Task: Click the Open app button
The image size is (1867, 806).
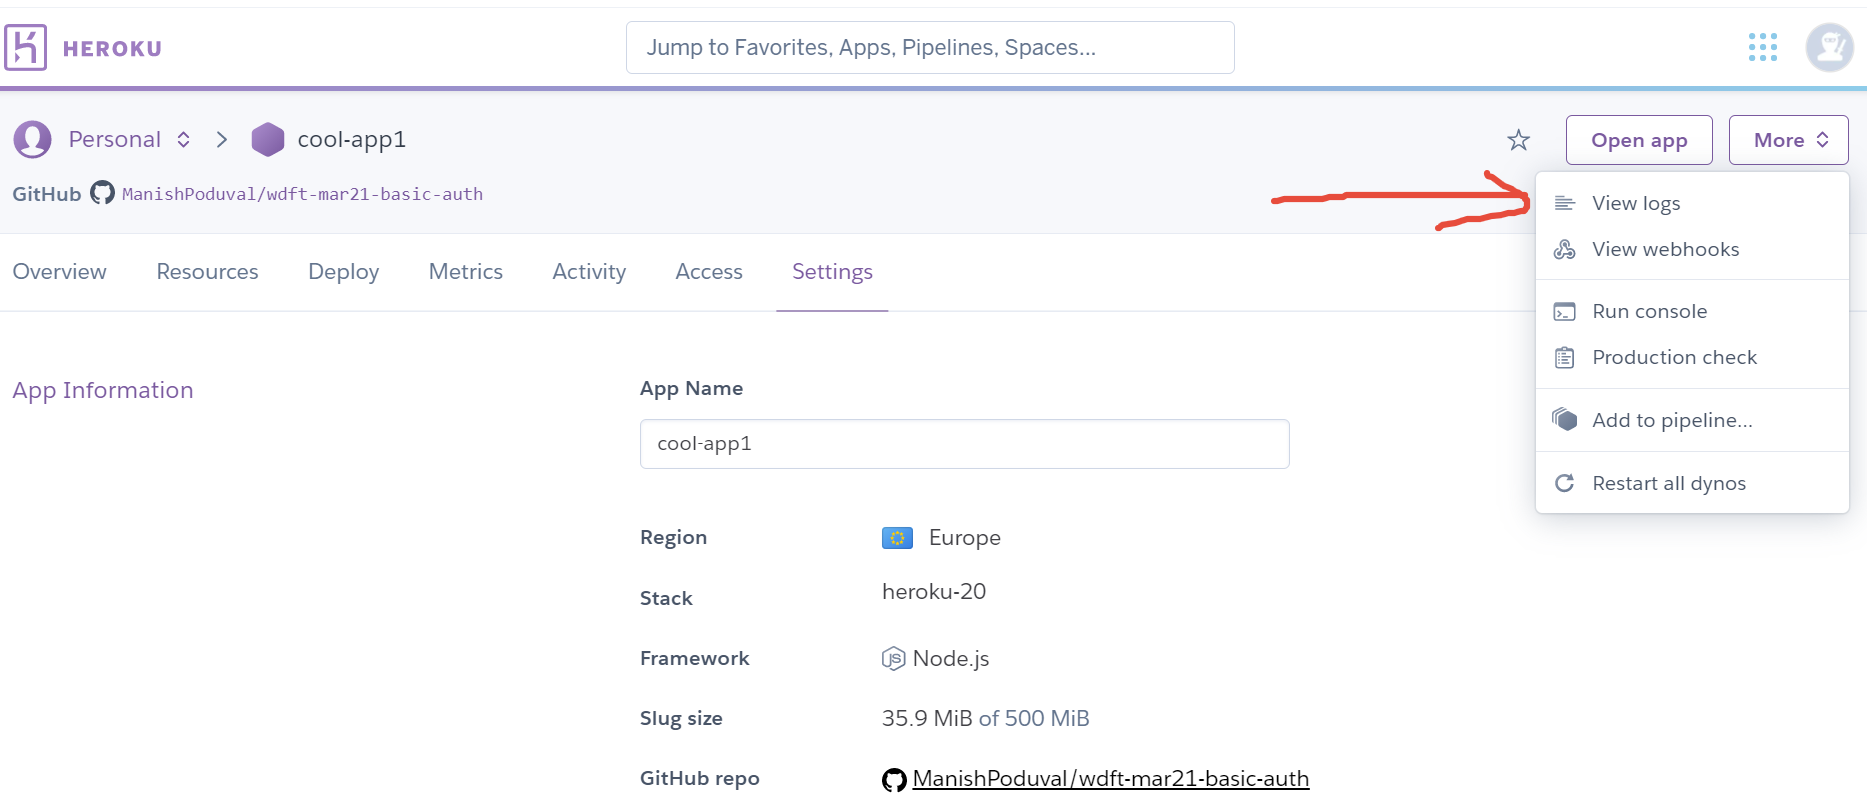Action: [x=1639, y=140]
